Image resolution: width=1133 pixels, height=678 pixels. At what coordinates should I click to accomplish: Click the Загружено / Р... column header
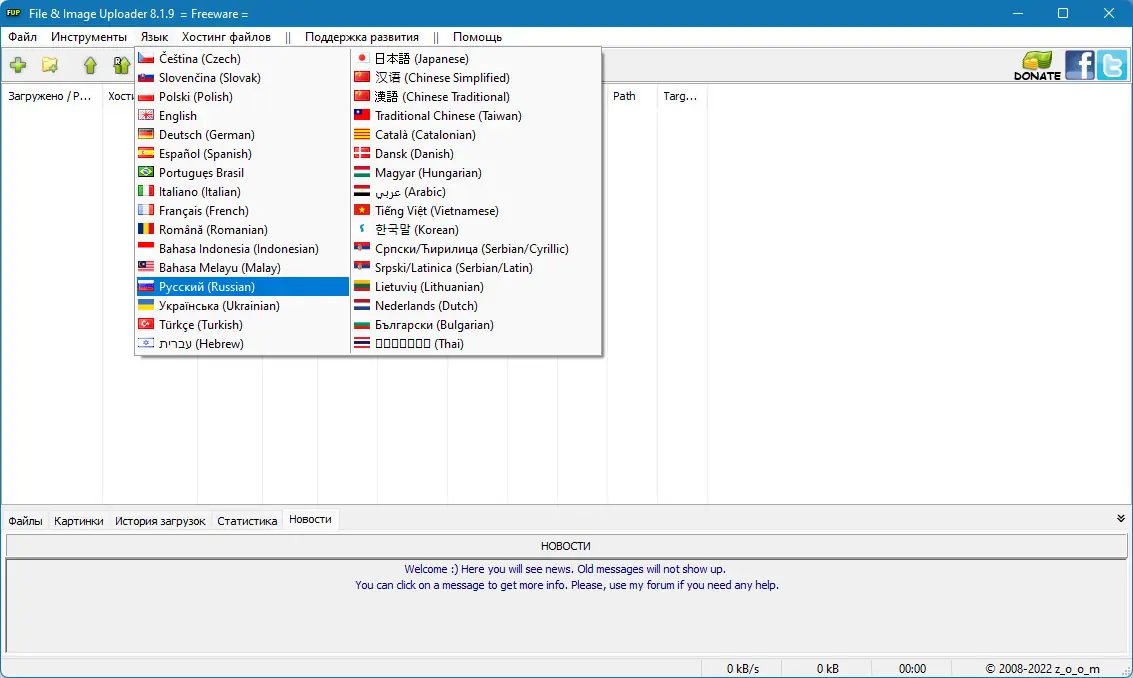pyautogui.click(x=51, y=96)
